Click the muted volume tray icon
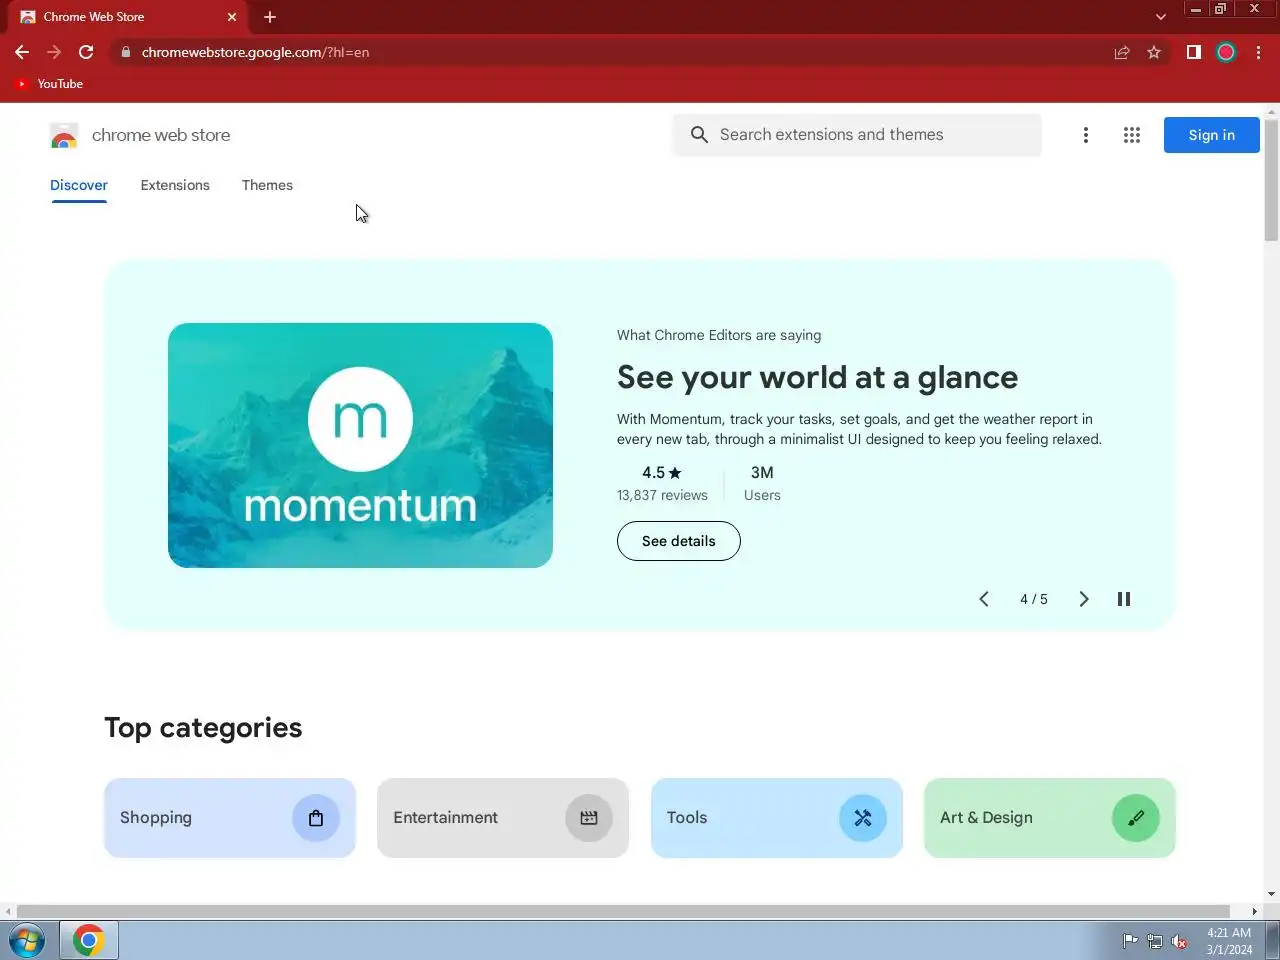 pos(1180,941)
